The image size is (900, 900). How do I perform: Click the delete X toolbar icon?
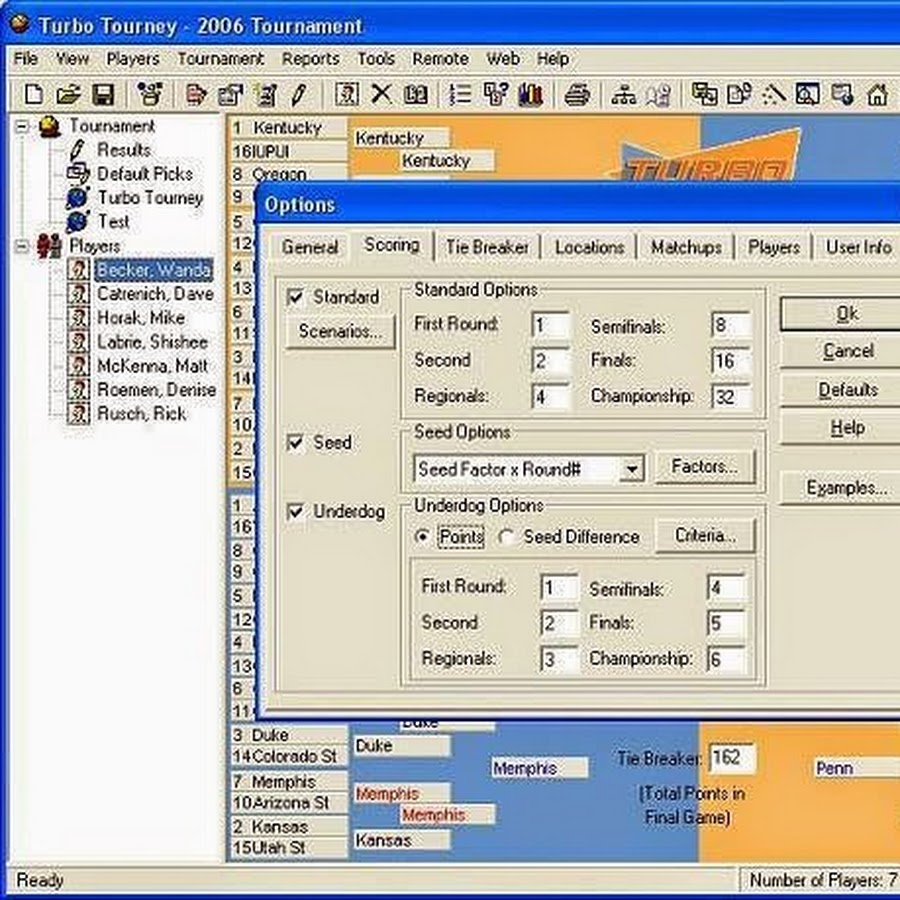coord(381,95)
